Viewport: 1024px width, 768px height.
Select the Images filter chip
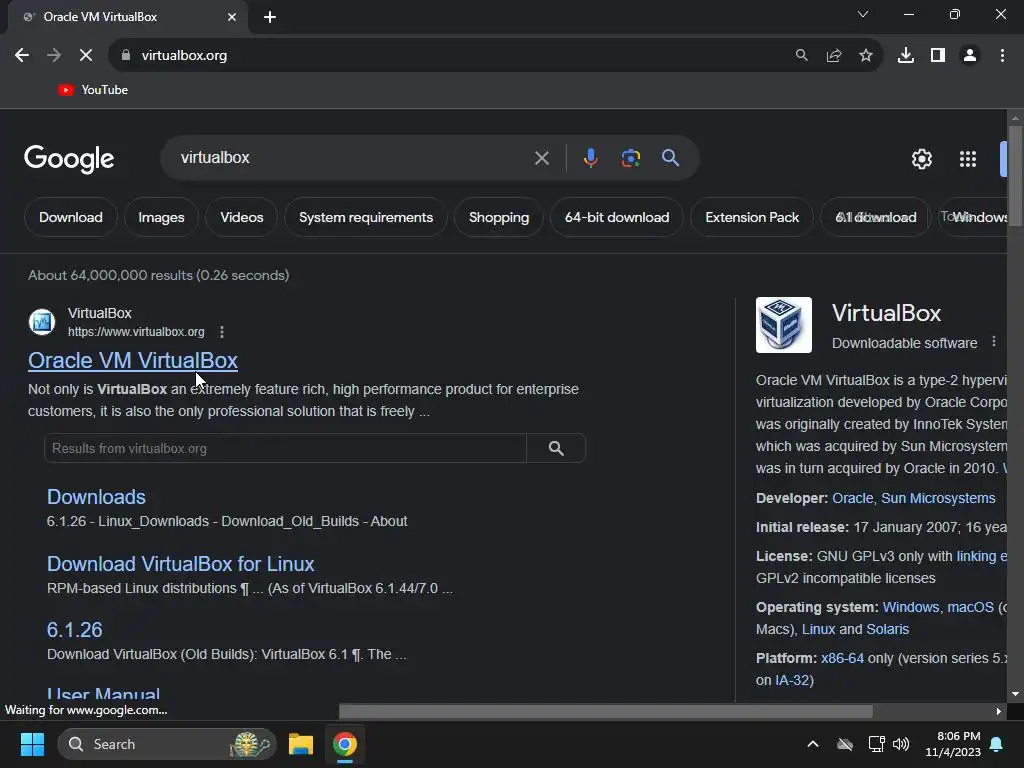[161, 217]
